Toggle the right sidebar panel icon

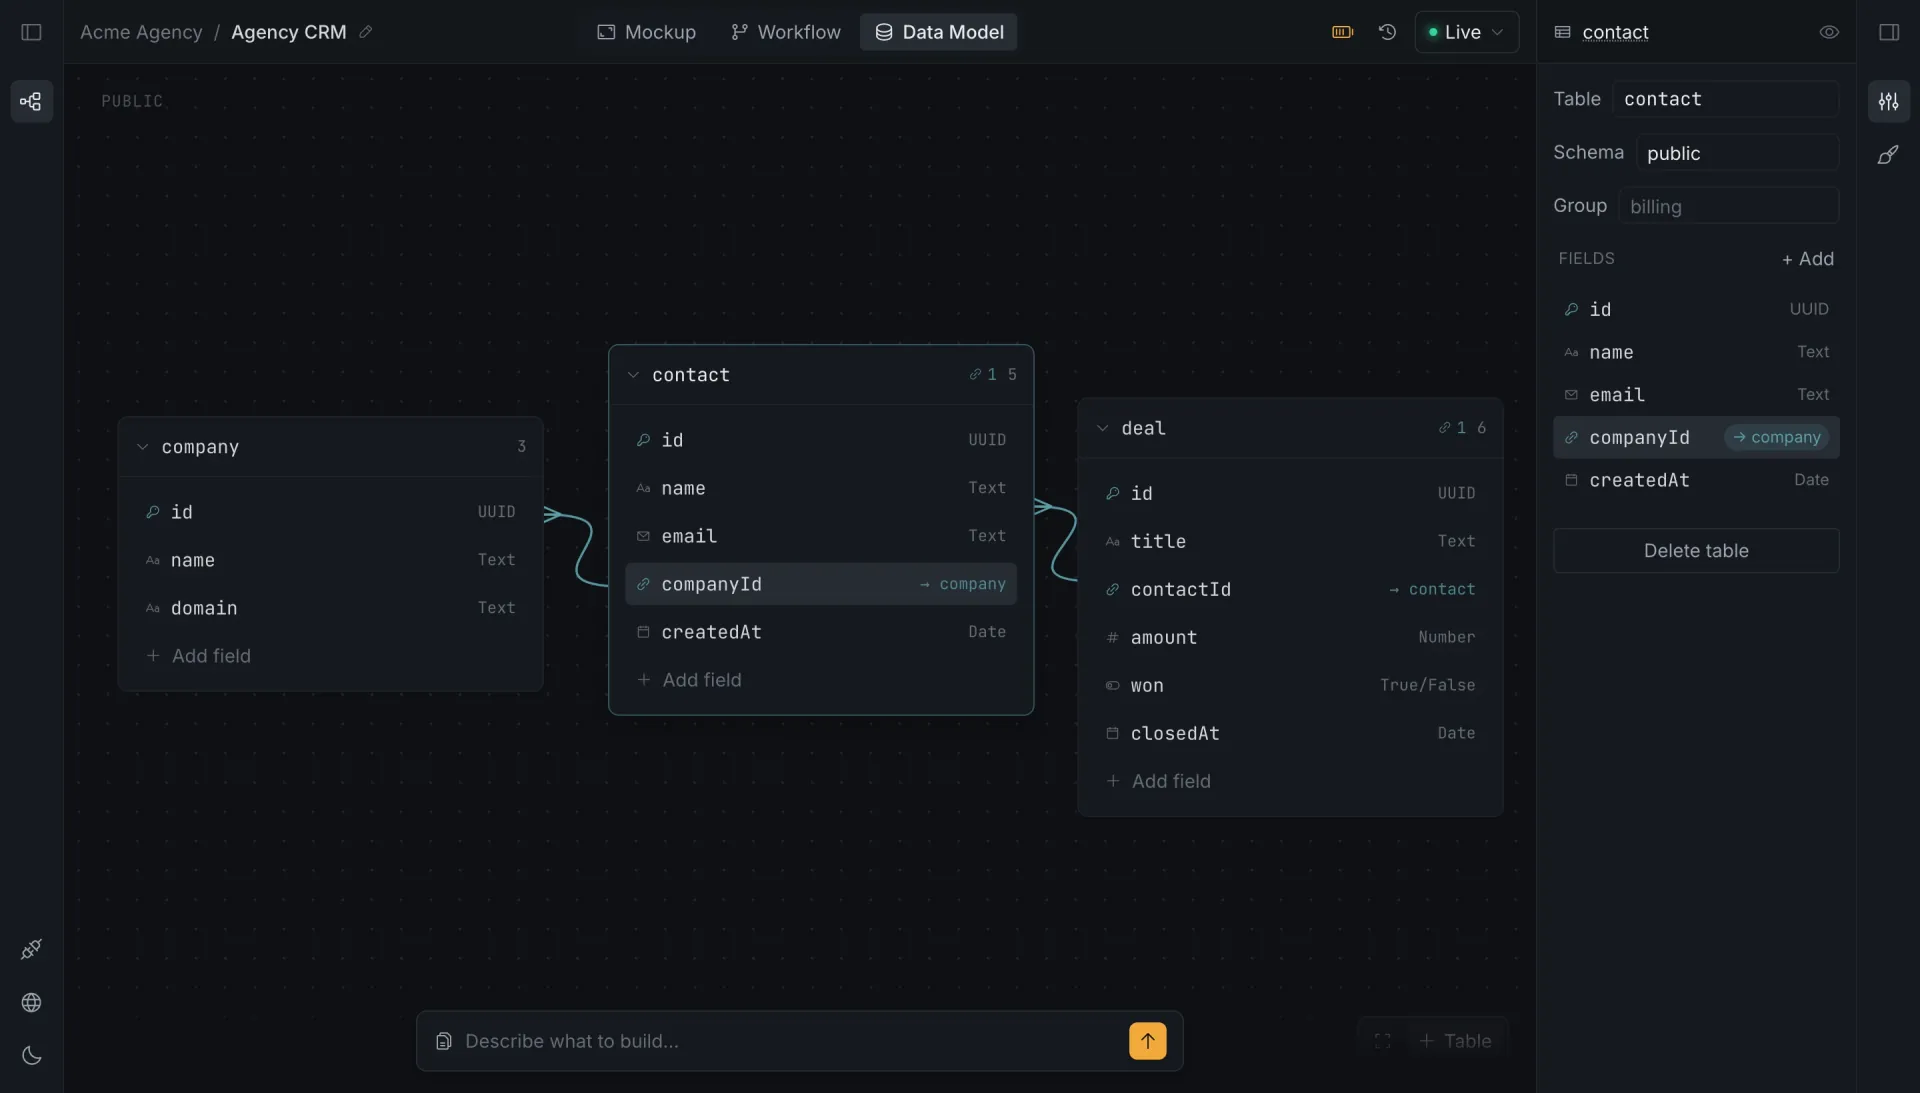point(1889,32)
